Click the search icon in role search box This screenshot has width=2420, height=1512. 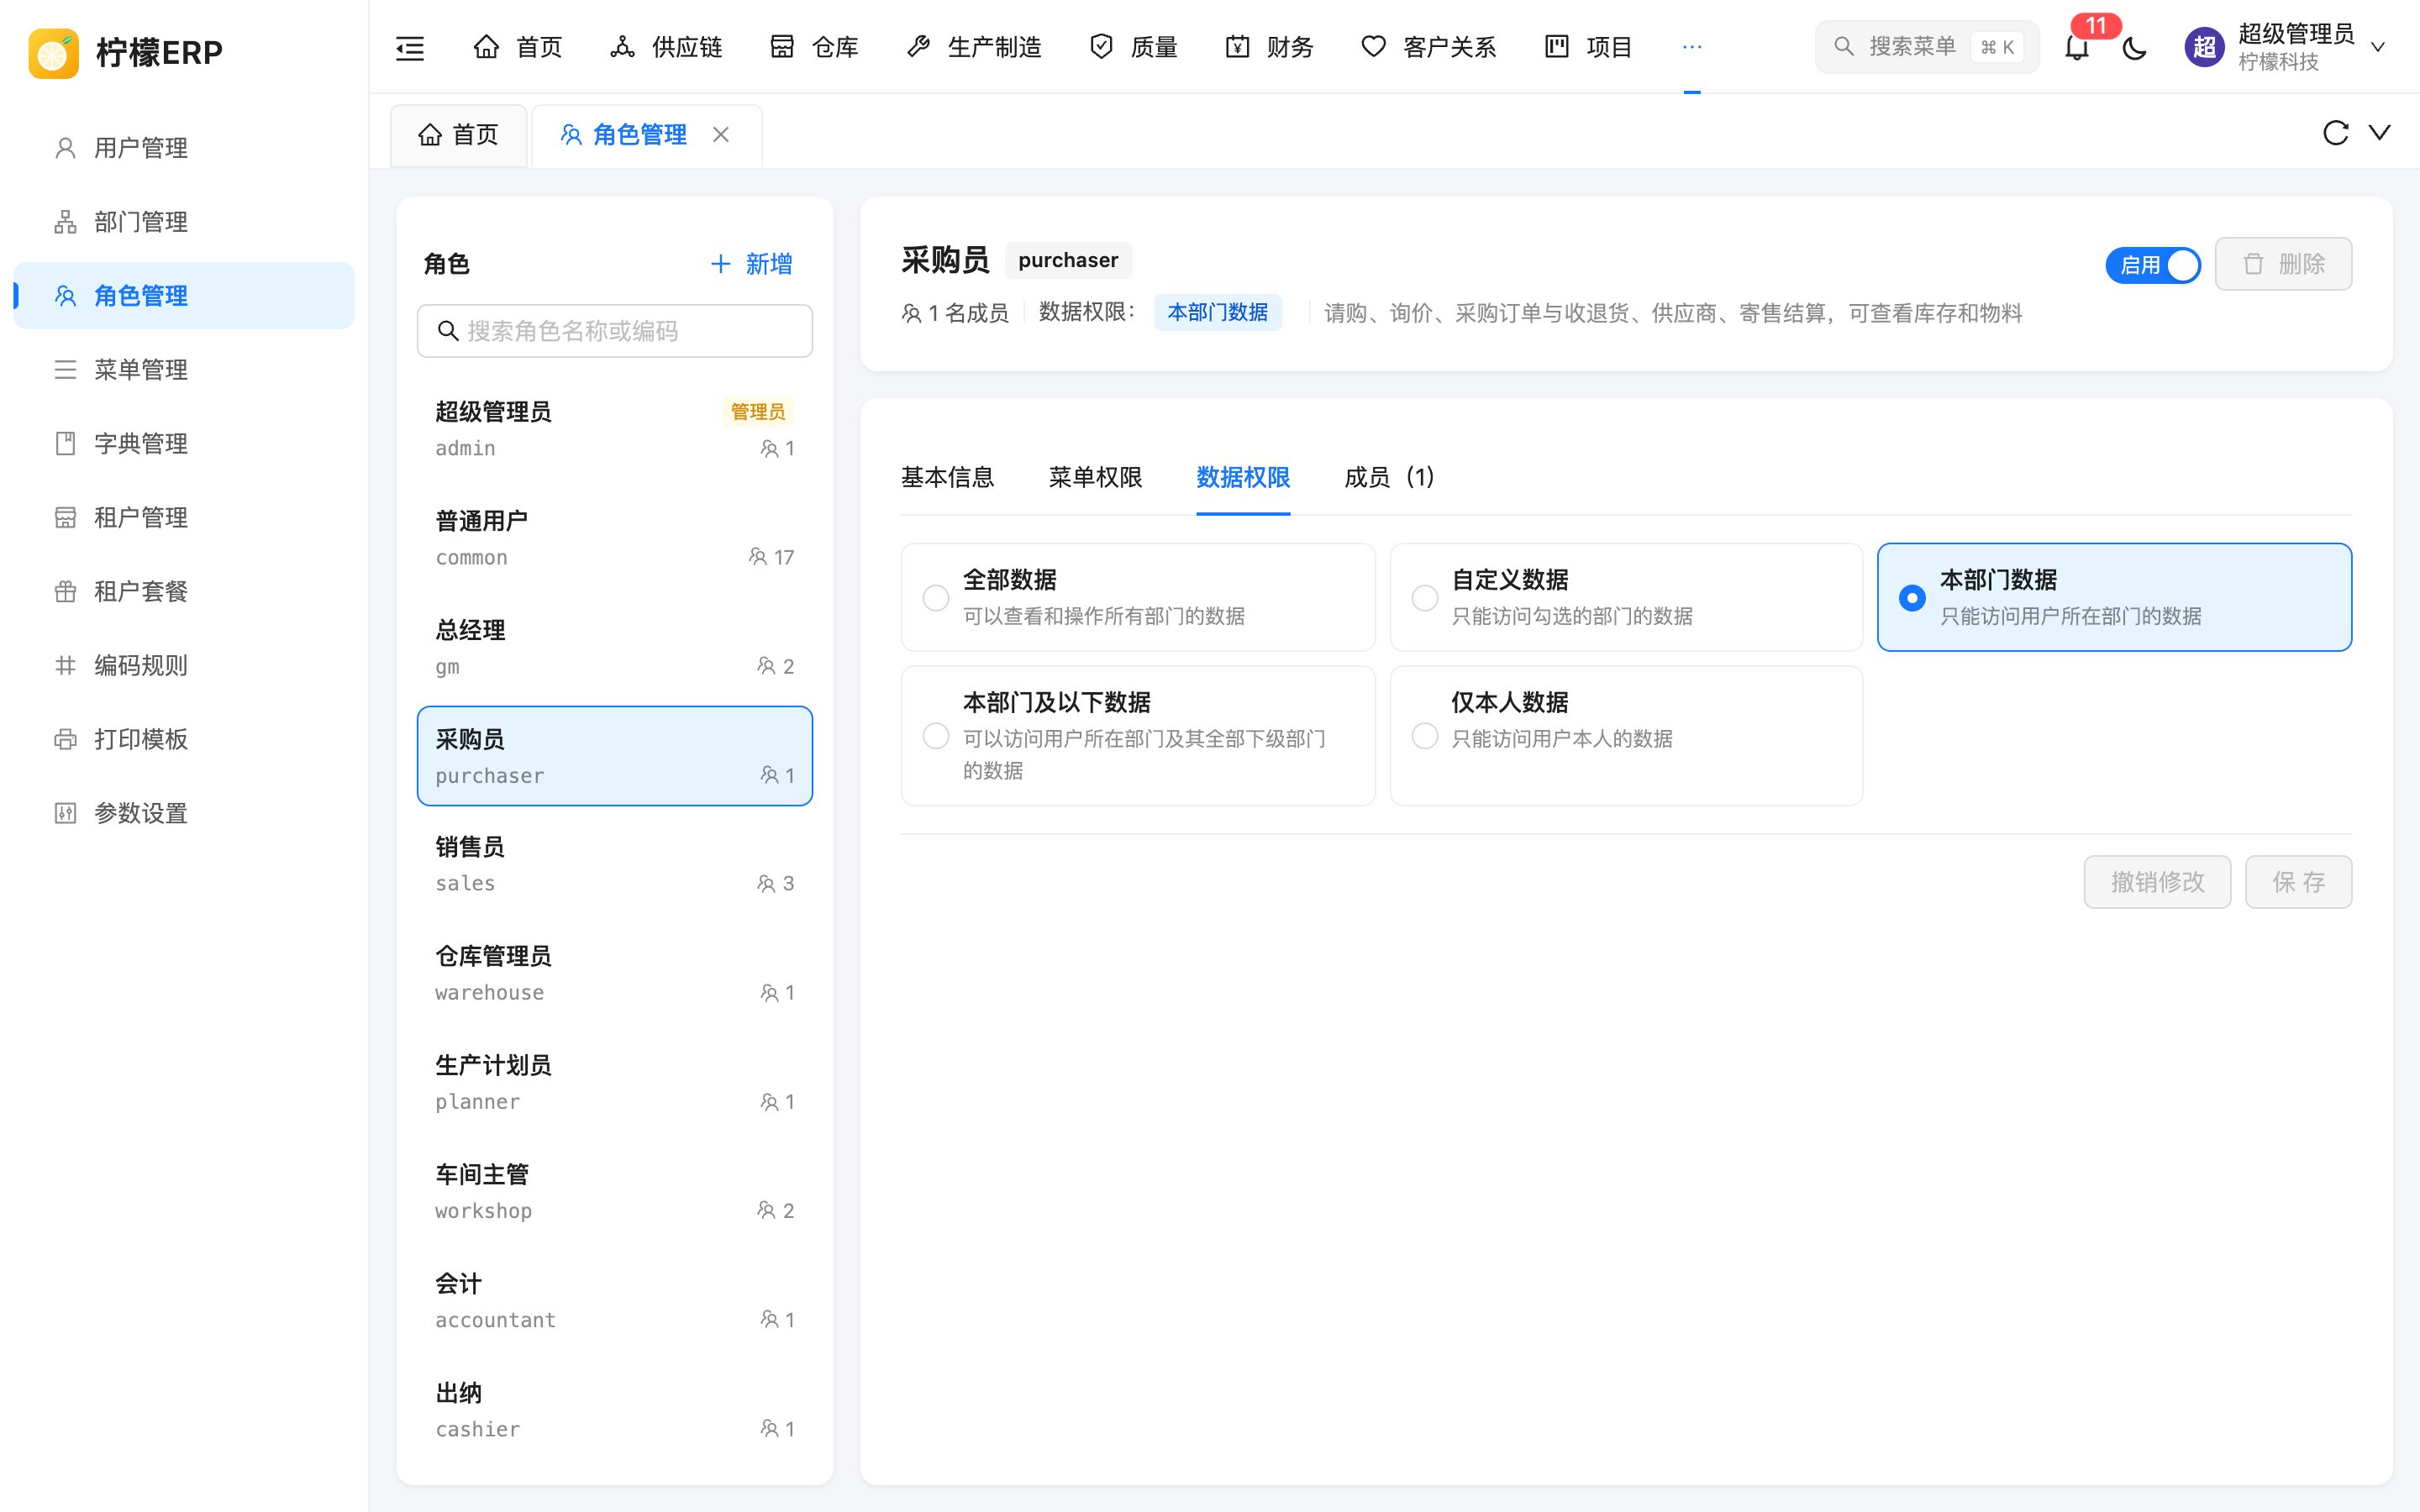point(448,331)
